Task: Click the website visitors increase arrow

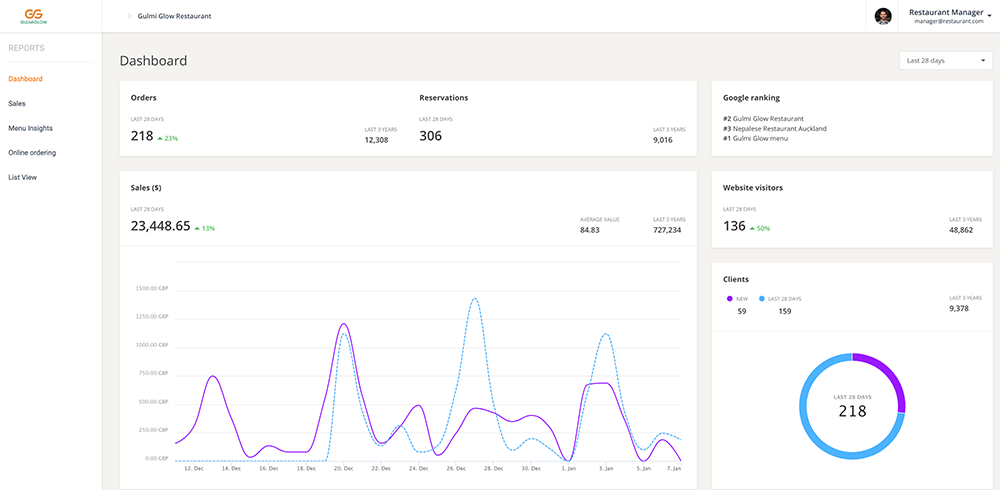Action: [x=752, y=228]
